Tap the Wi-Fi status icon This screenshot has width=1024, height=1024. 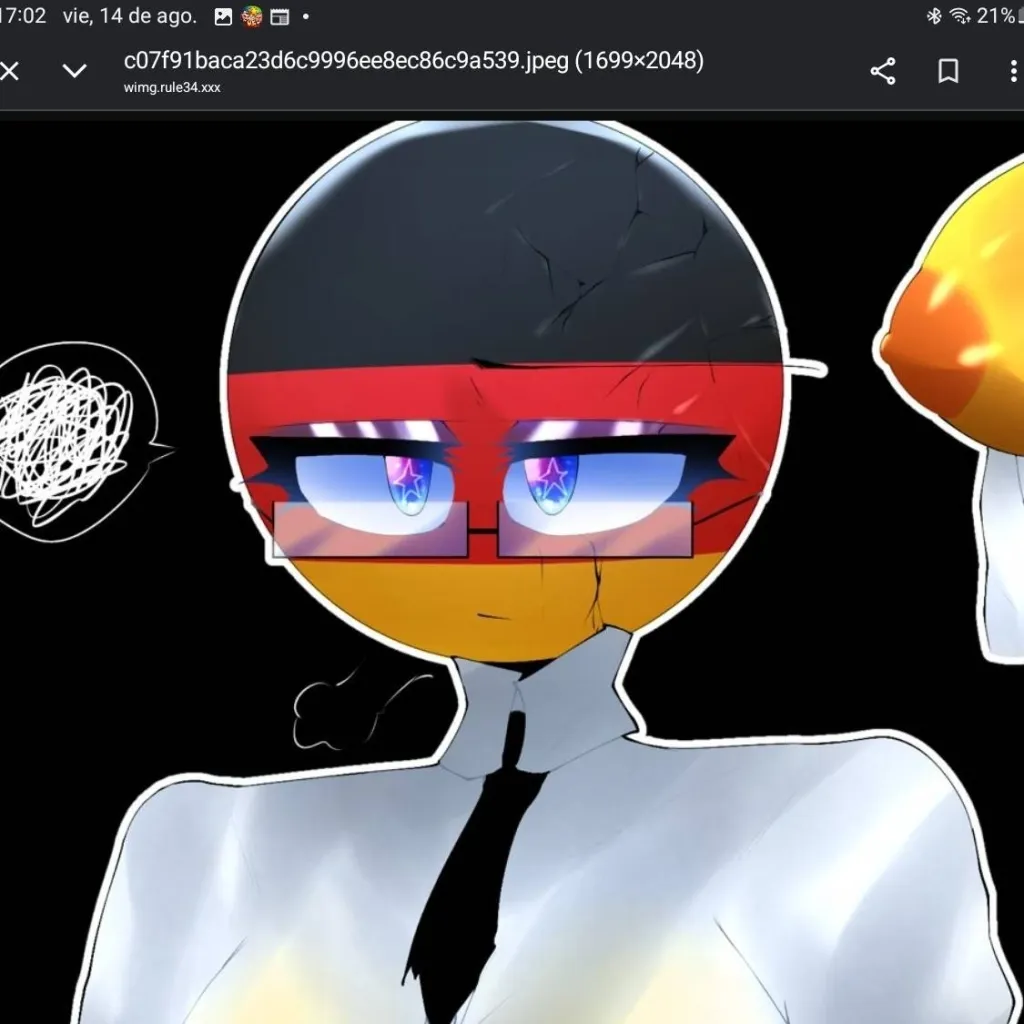(x=960, y=16)
